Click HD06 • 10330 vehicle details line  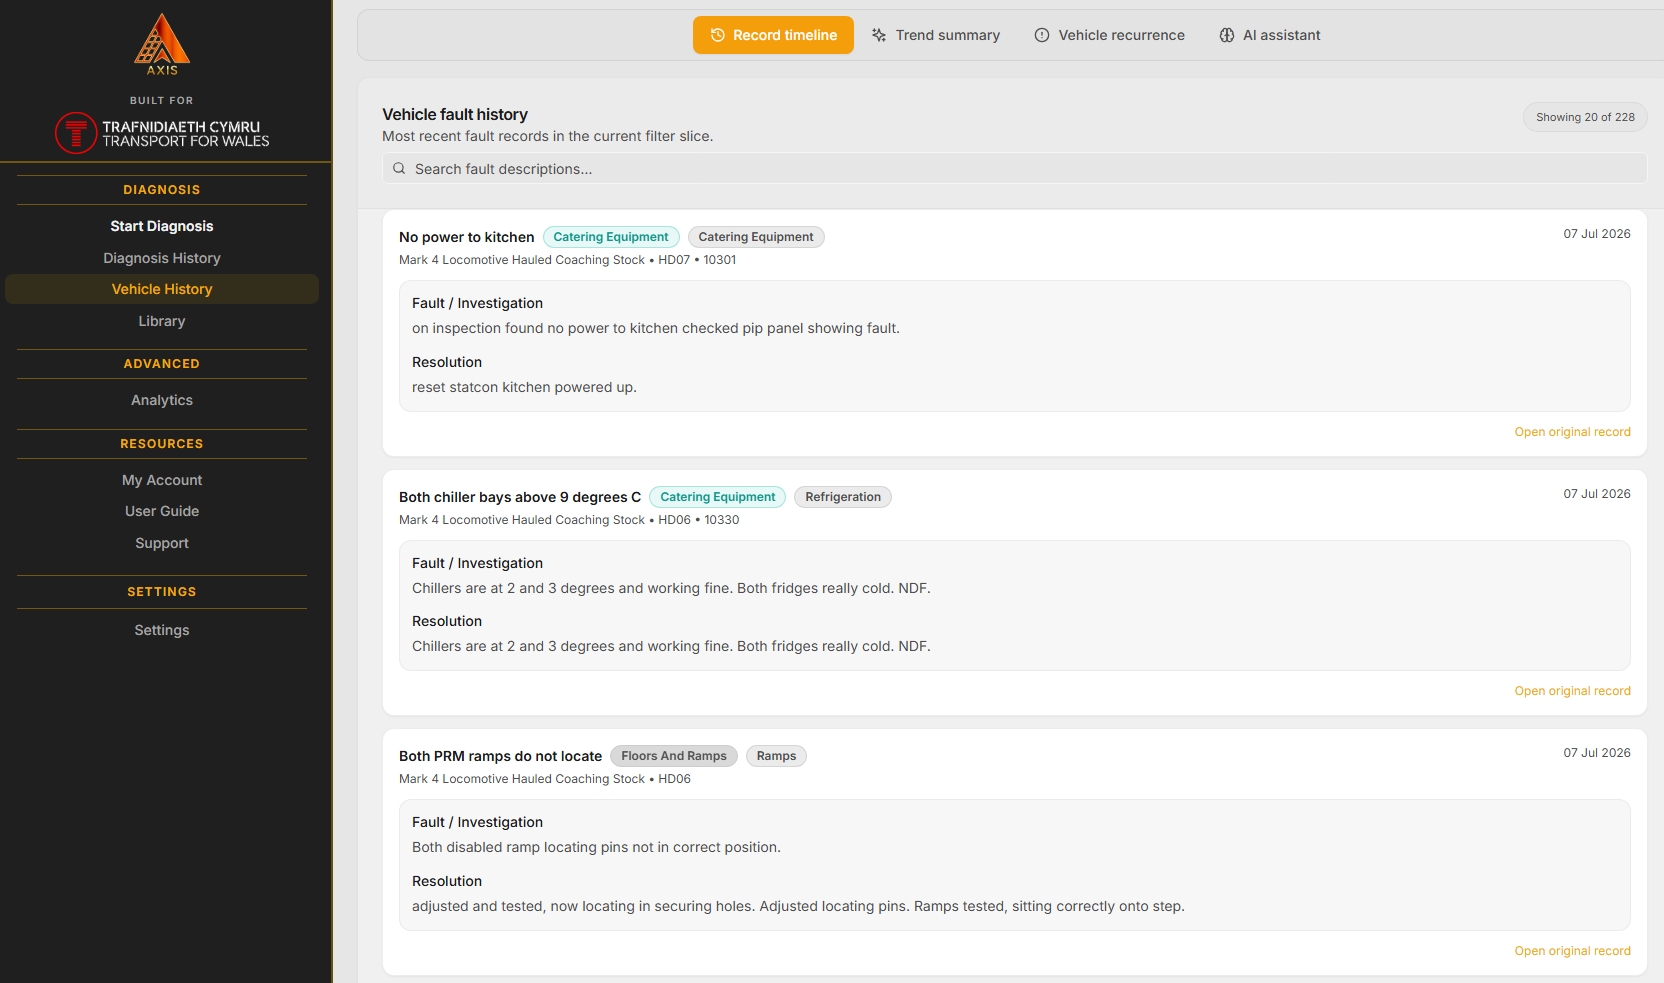[x=569, y=520]
